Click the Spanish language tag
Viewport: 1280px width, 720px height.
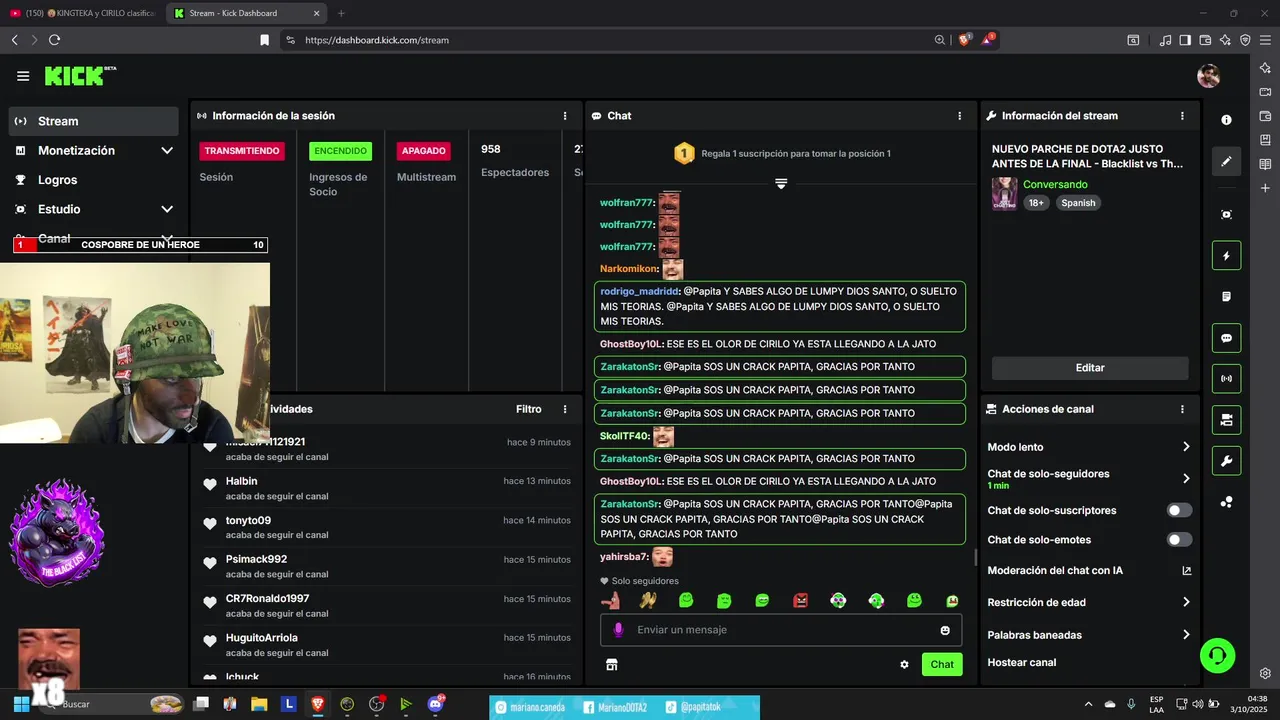click(x=1078, y=203)
